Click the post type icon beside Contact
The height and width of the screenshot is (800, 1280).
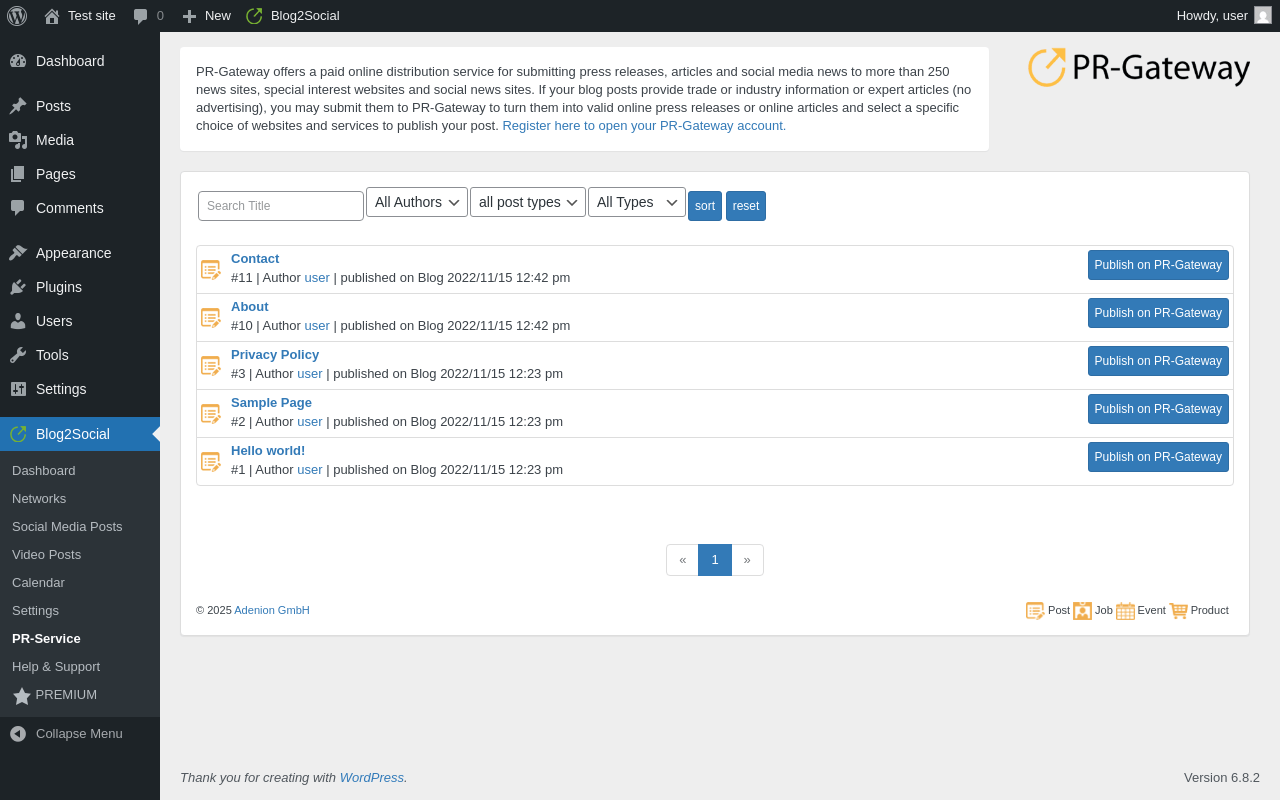(211, 270)
